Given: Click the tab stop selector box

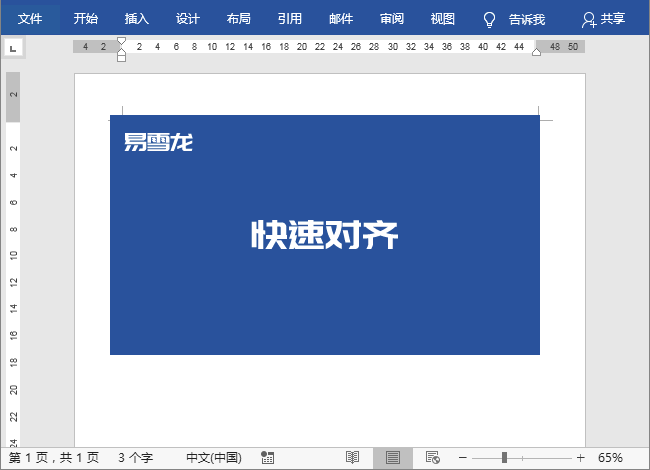Looking at the screenshot, I should tap(13, 48).
